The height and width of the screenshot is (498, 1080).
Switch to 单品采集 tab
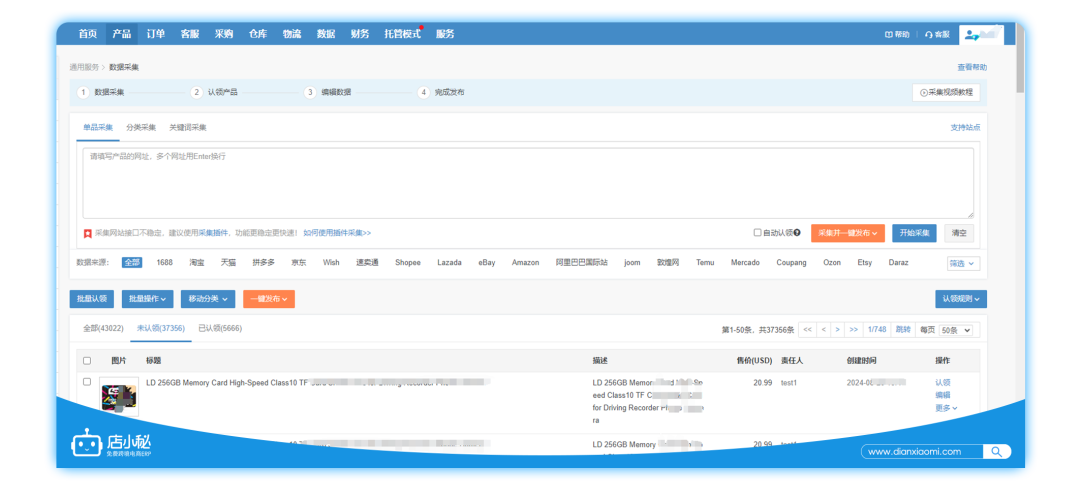point(98,127)
